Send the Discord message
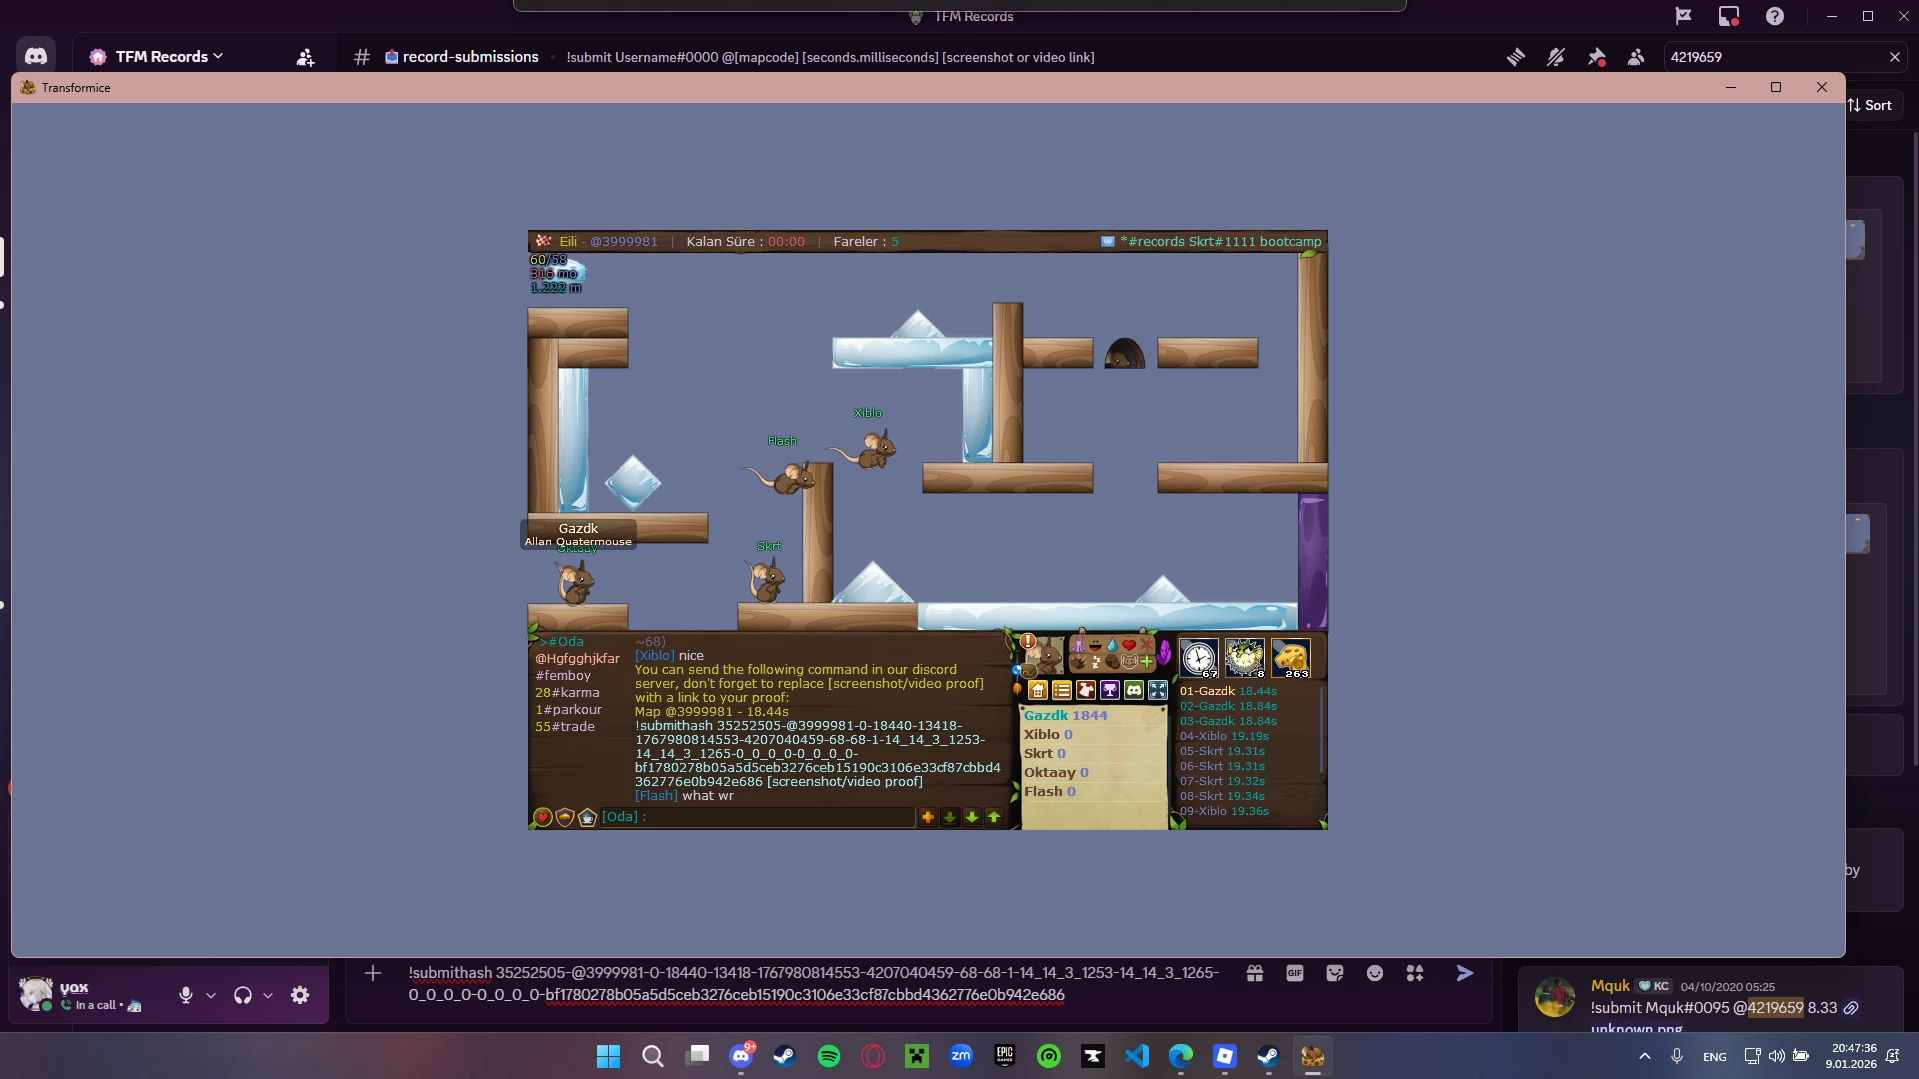1919x1079 pixels. (x=1465, y=973)
